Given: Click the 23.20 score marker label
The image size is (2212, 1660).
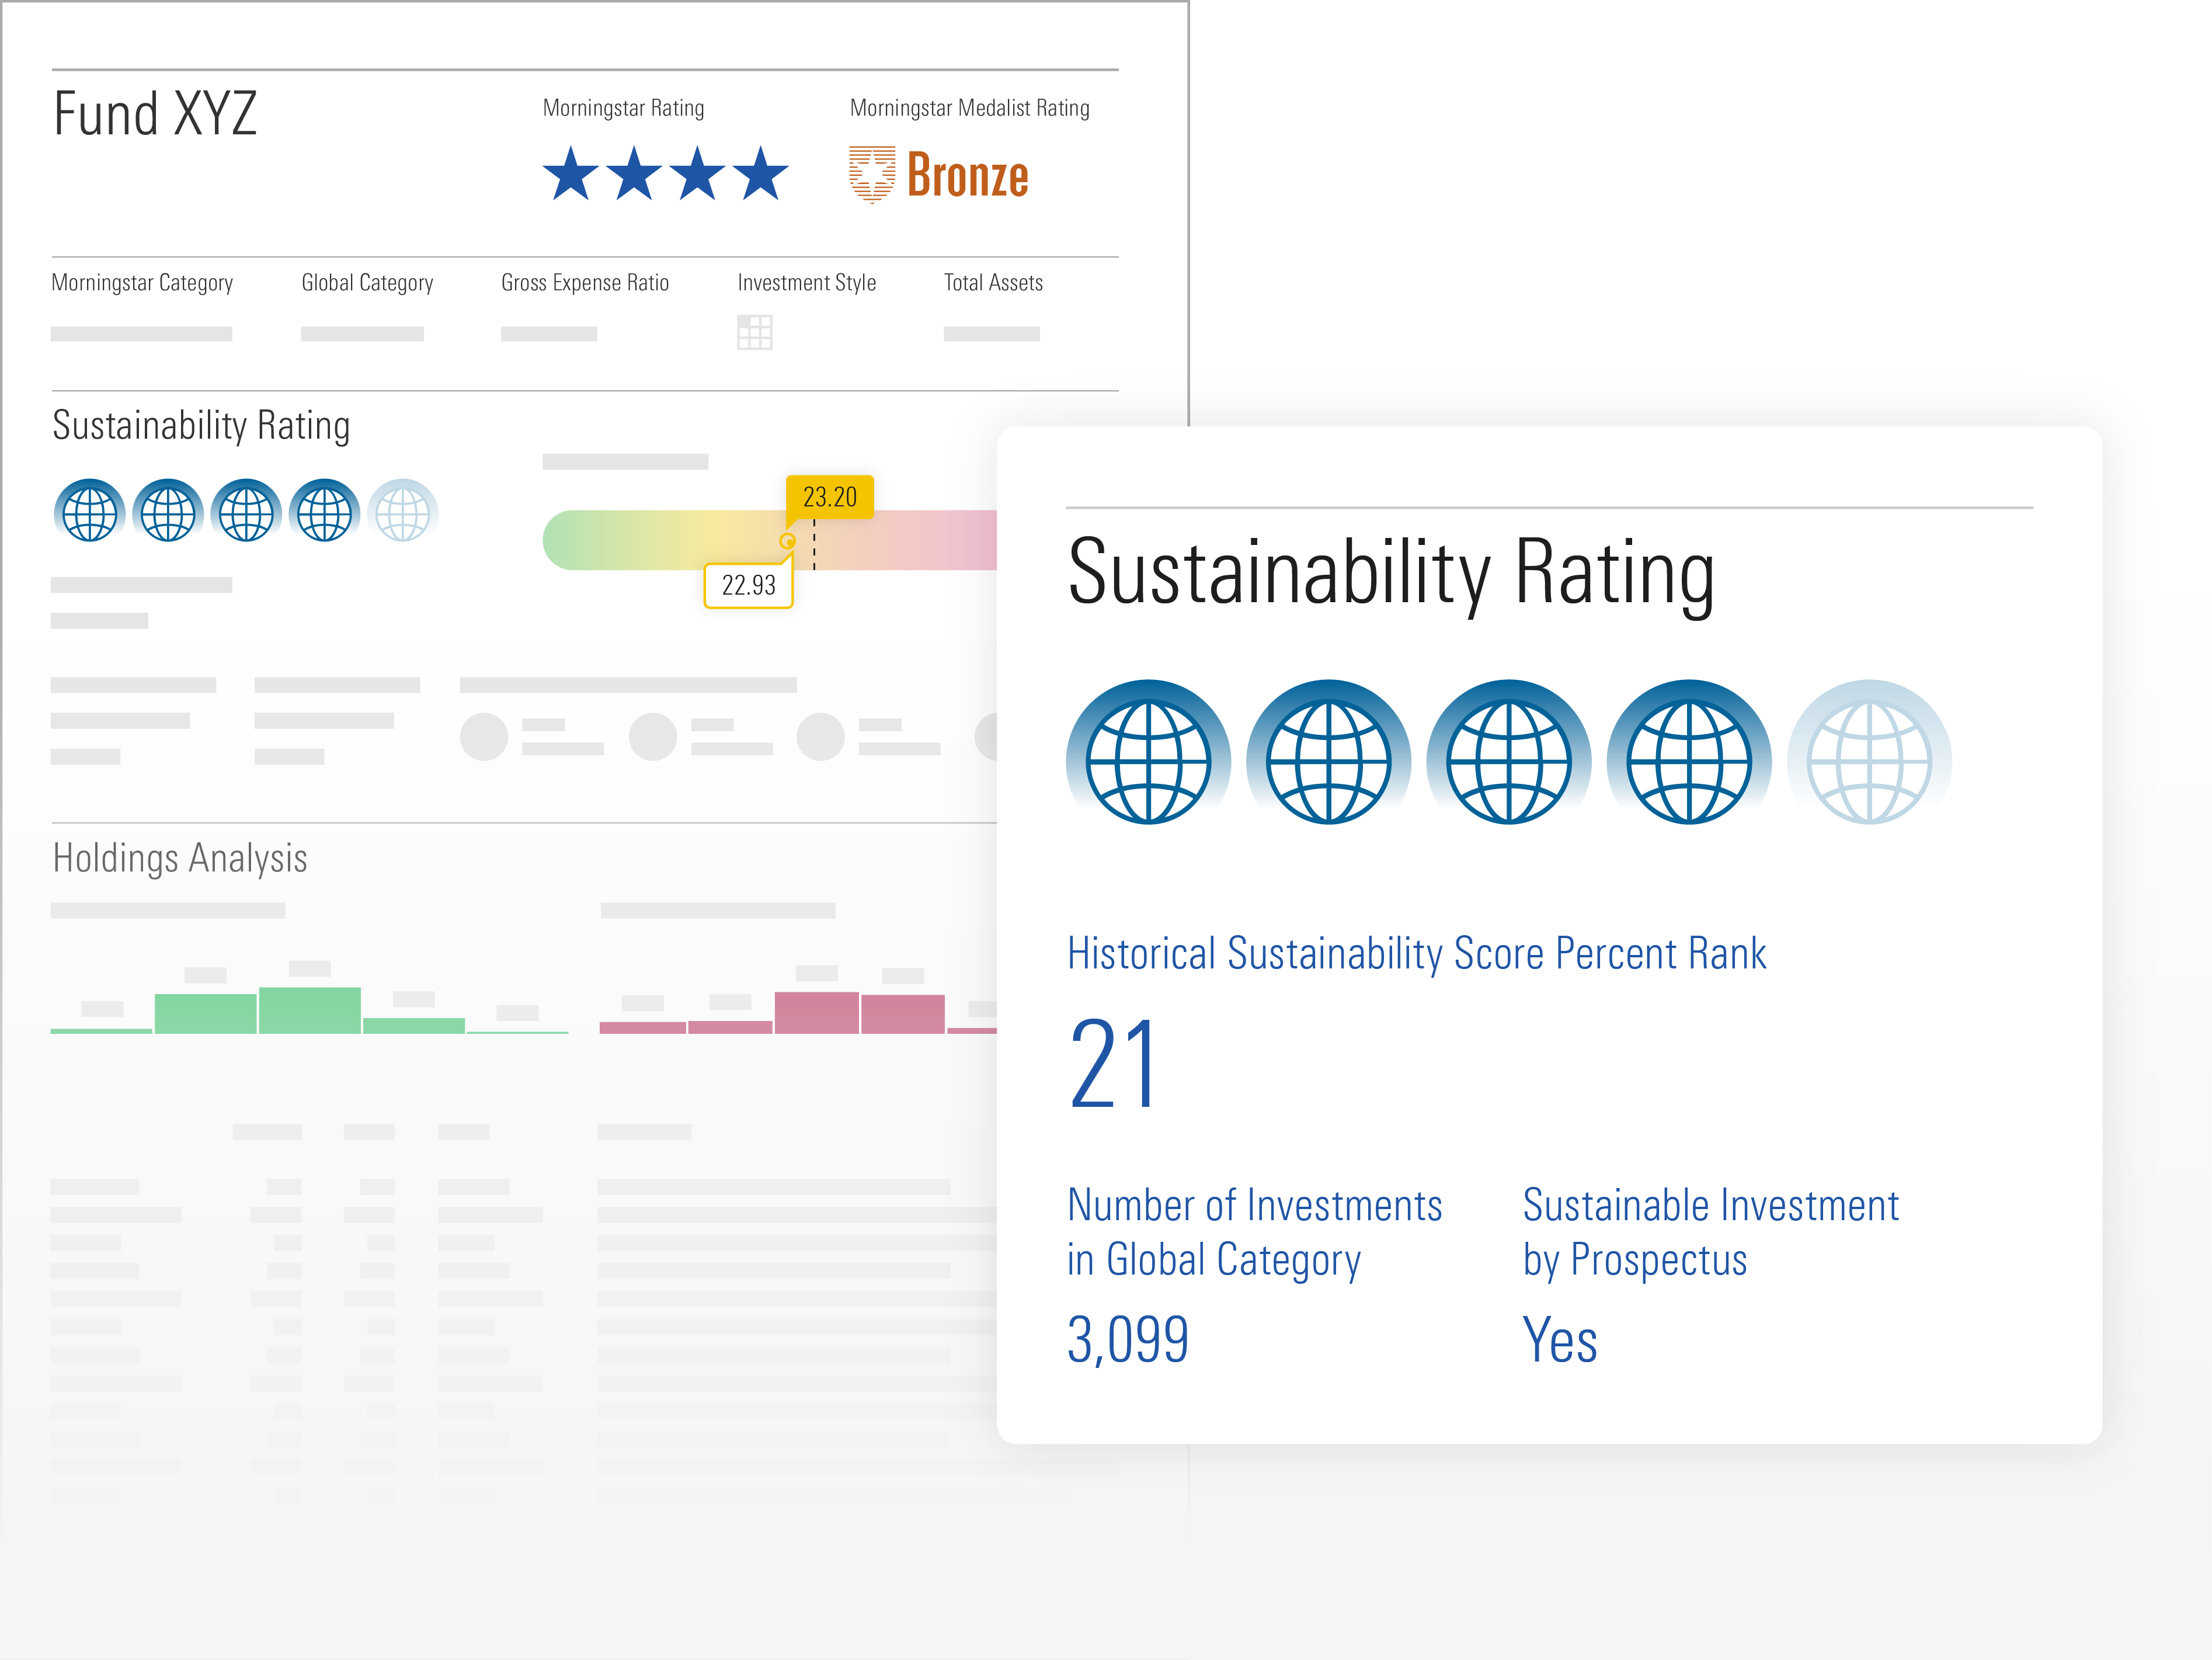Looking at the screenshot, I should pos(829,497).
